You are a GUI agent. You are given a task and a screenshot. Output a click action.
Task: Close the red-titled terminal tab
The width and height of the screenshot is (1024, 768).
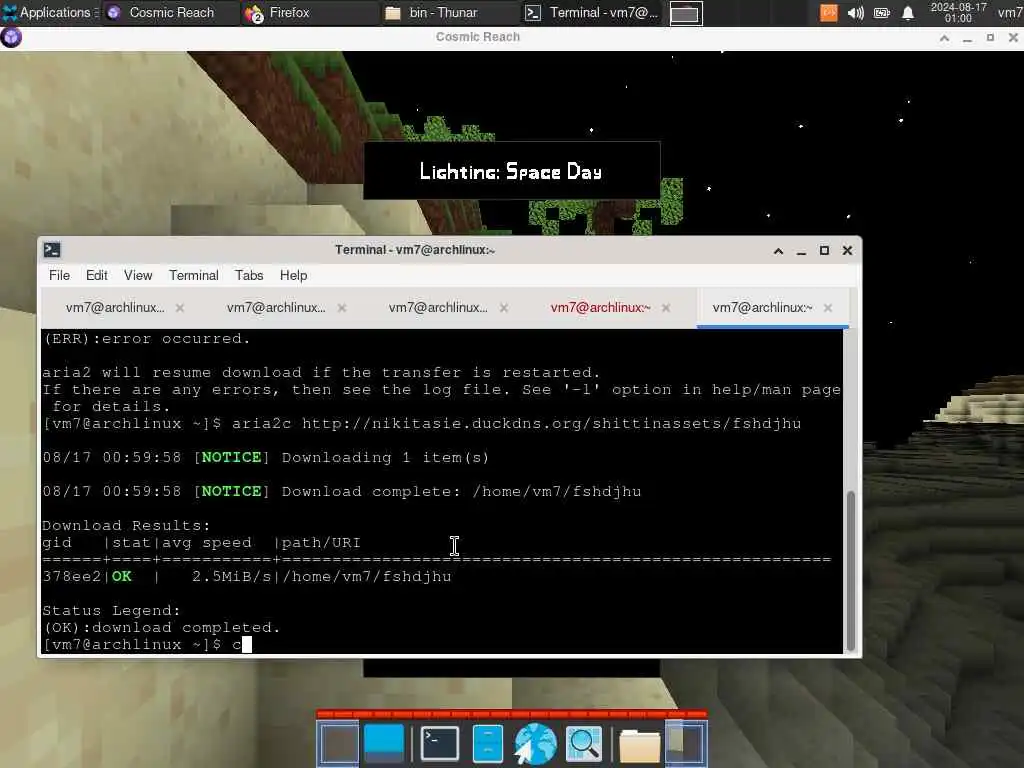(665, 308)
